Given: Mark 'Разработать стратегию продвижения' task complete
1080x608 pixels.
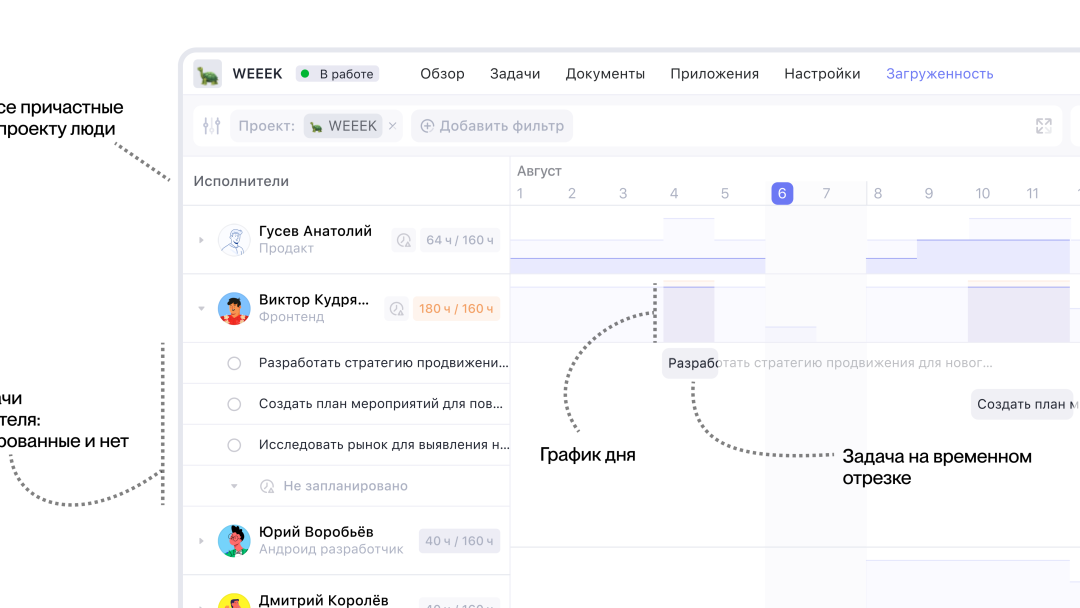Looking at the screenshot, I should pyautogui.click(x=234, y=363).
